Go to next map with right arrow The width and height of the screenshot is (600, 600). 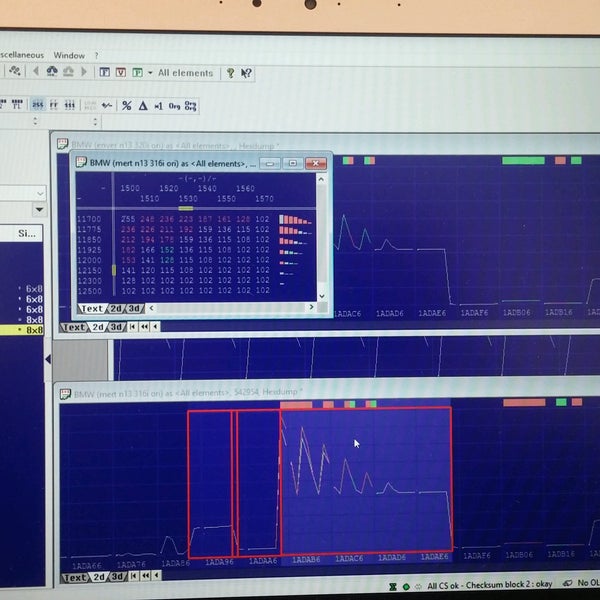(x=84, y=72)
